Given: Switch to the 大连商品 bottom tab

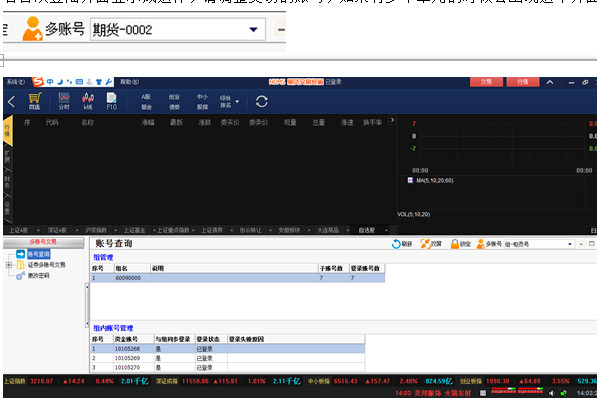Looking at the screenshot, I should (x=328, y=230).
